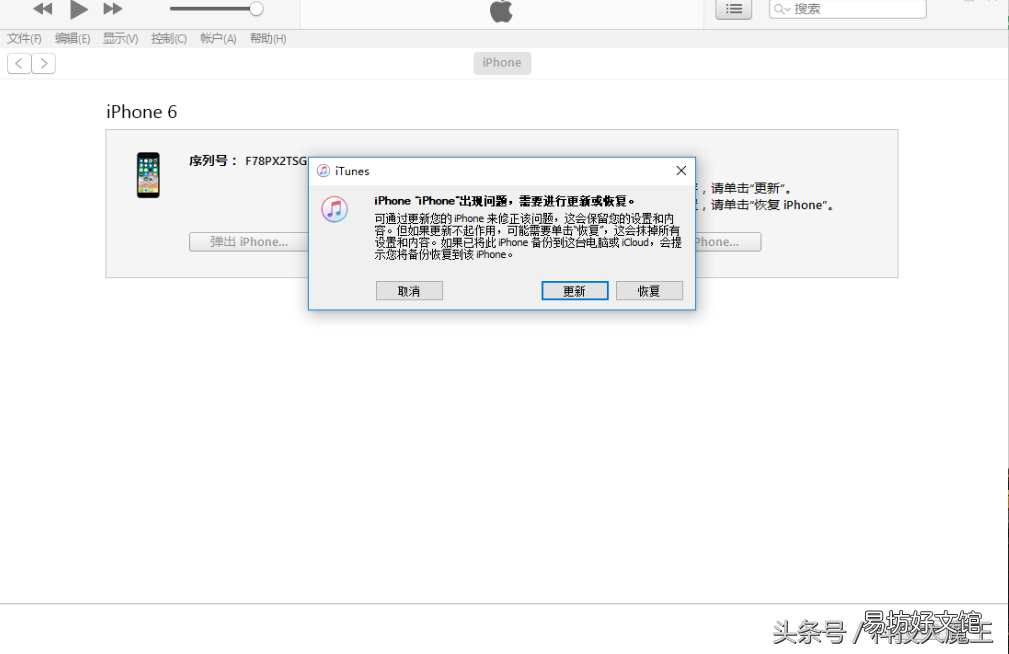Open the 编辑(E) menu

(x=72, y=39)
